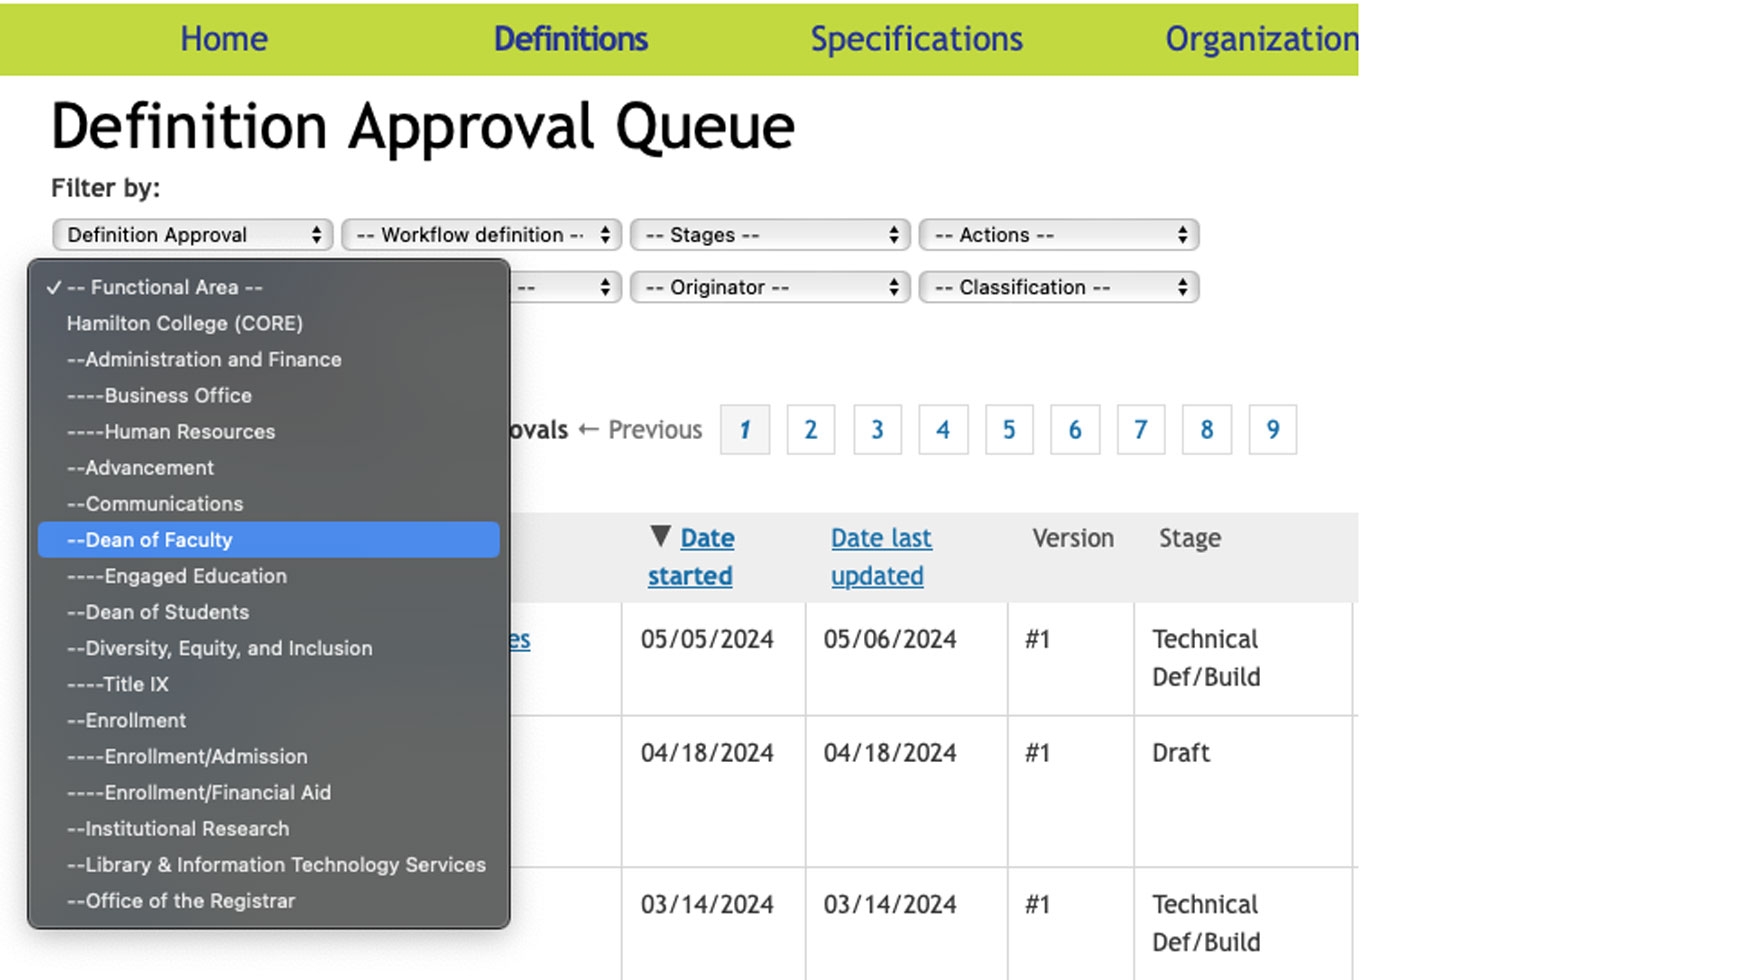Select Enrollment/Admission option
Screen dimensions: 1745x980
click(268, 756)
